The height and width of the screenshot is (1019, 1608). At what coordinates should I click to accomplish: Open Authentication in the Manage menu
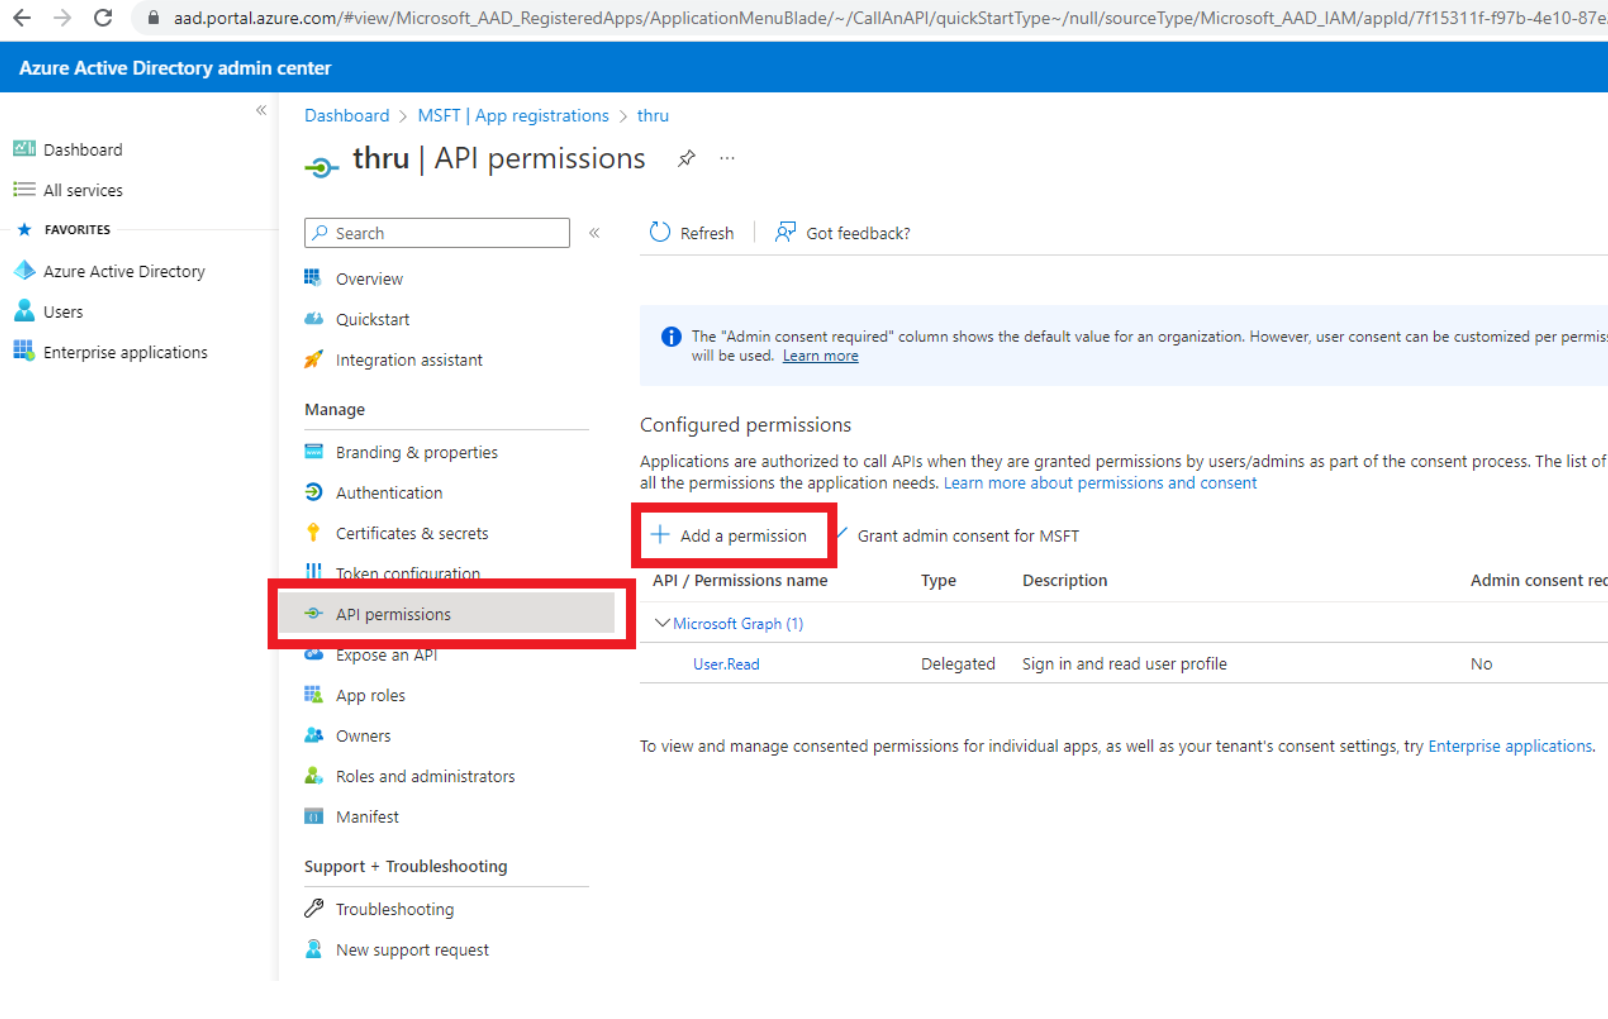(388, 493)
